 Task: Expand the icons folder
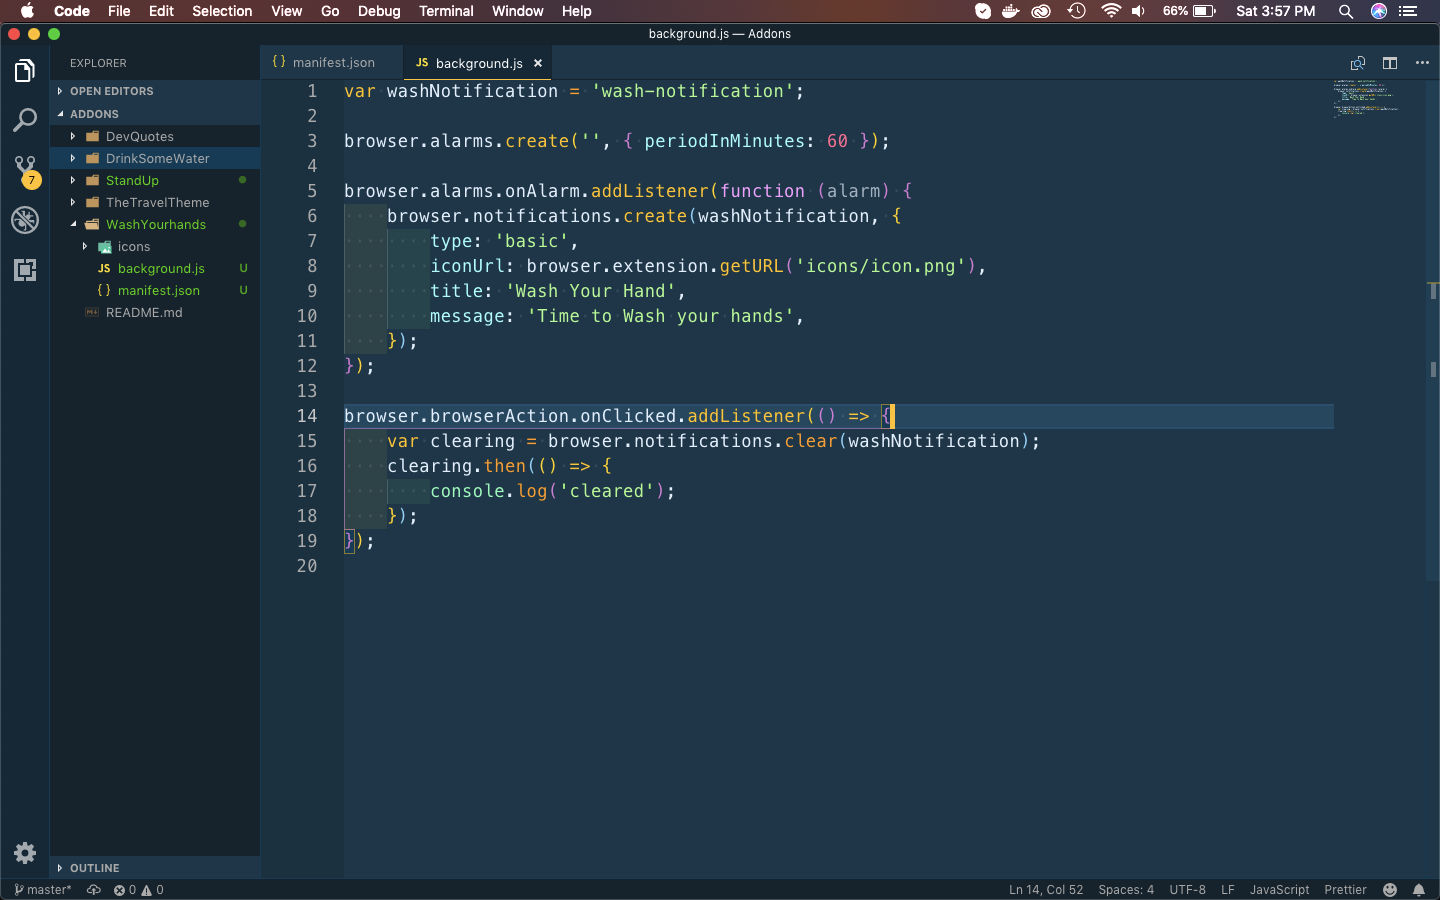(155, 246)
